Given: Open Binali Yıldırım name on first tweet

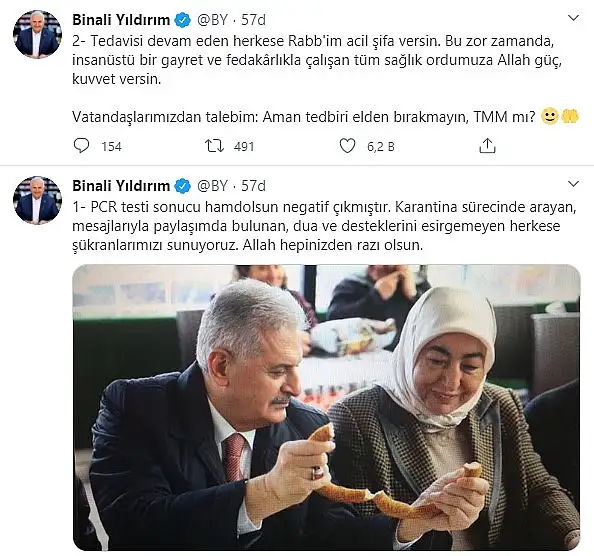Looking at the screenshot, I should pos(121,20).
